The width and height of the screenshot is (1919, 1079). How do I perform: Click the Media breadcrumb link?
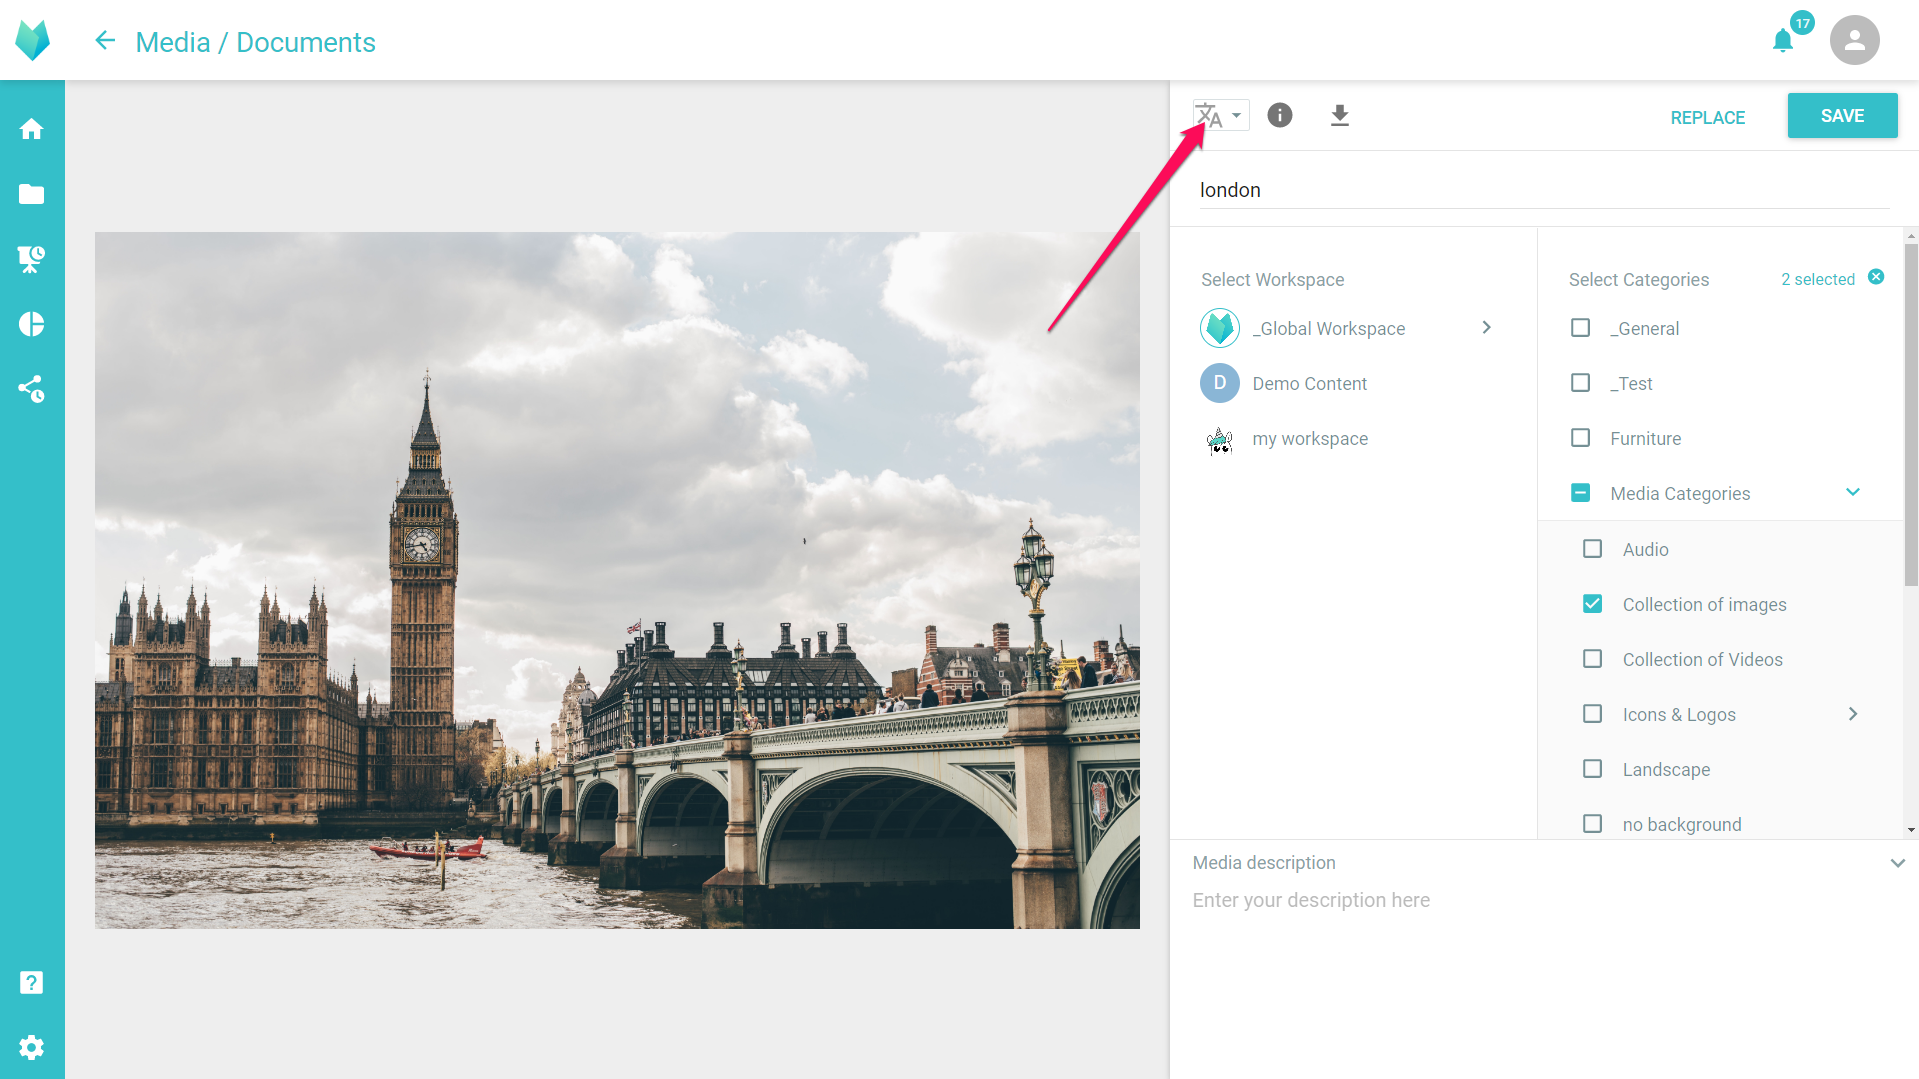173,42
